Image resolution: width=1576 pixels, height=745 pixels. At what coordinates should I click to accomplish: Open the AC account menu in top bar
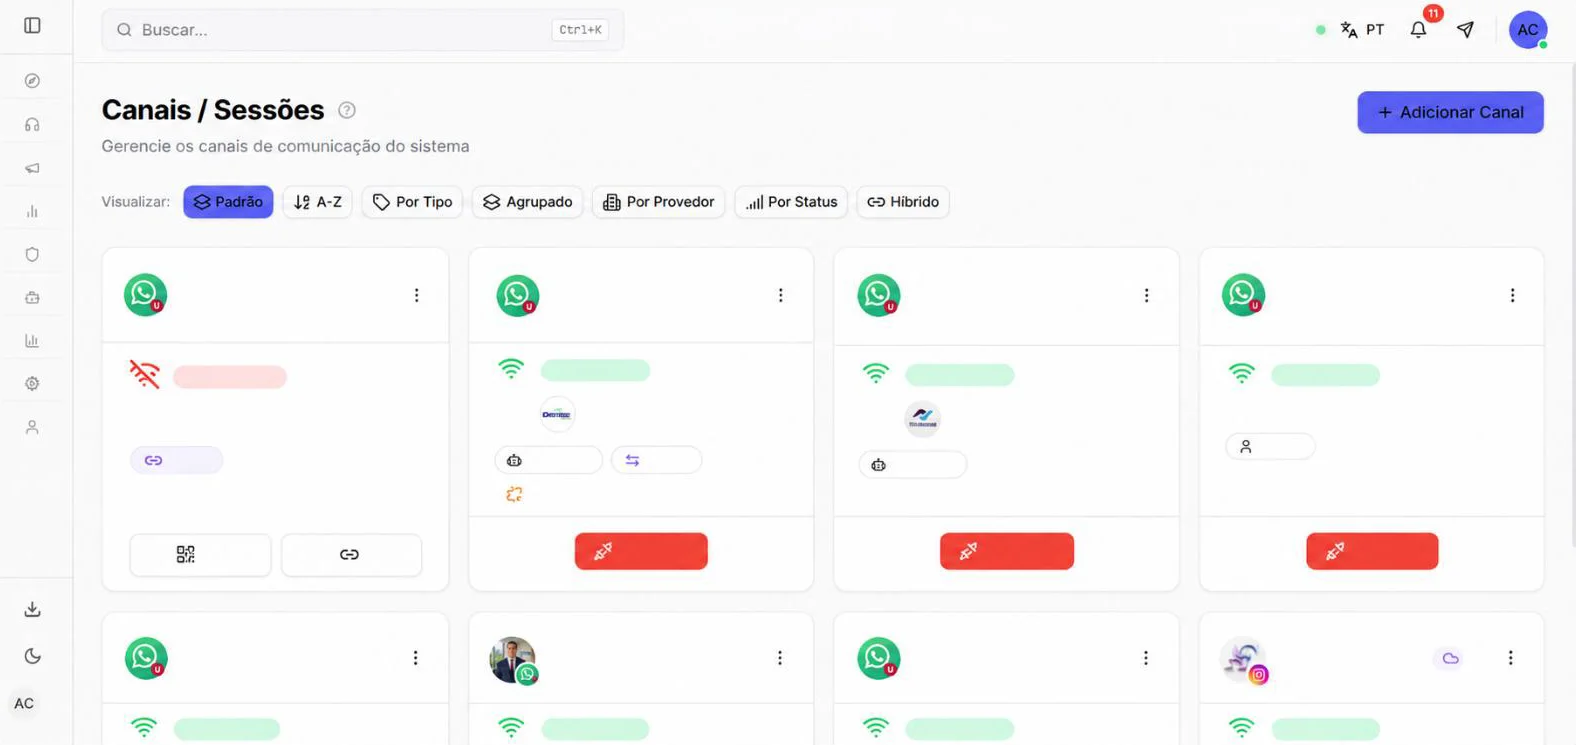[x=1528, y=30]
